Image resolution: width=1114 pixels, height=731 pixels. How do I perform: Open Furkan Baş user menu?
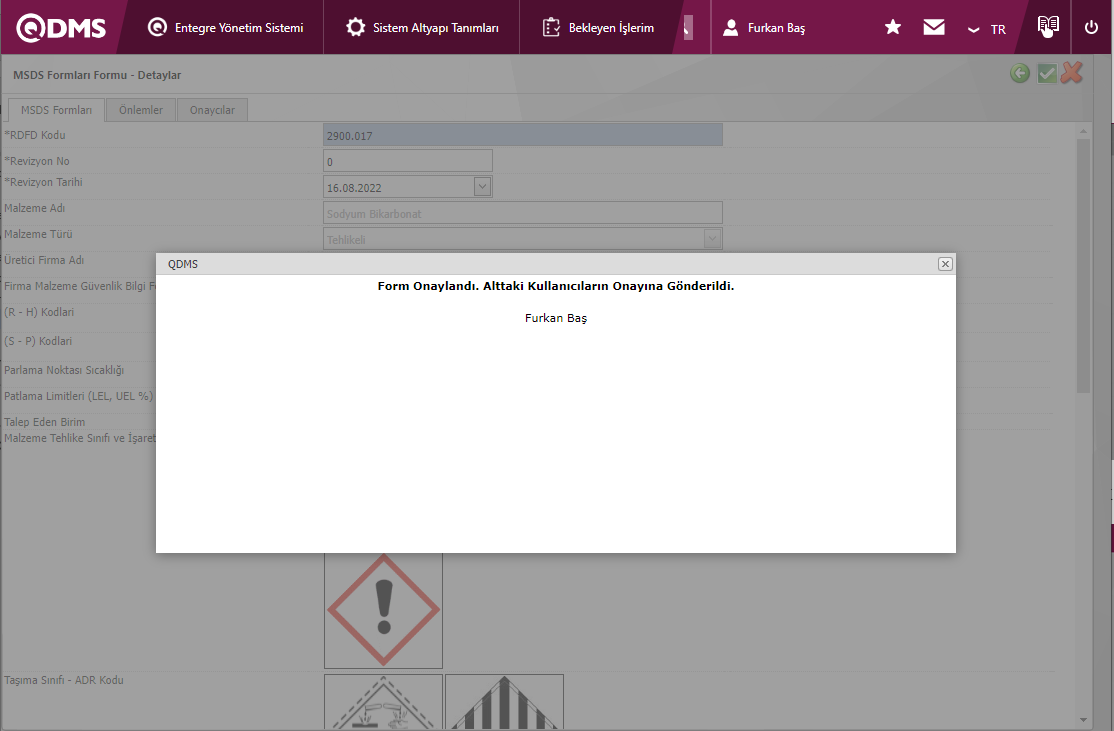pyautogui.click(x=764, y=28)
